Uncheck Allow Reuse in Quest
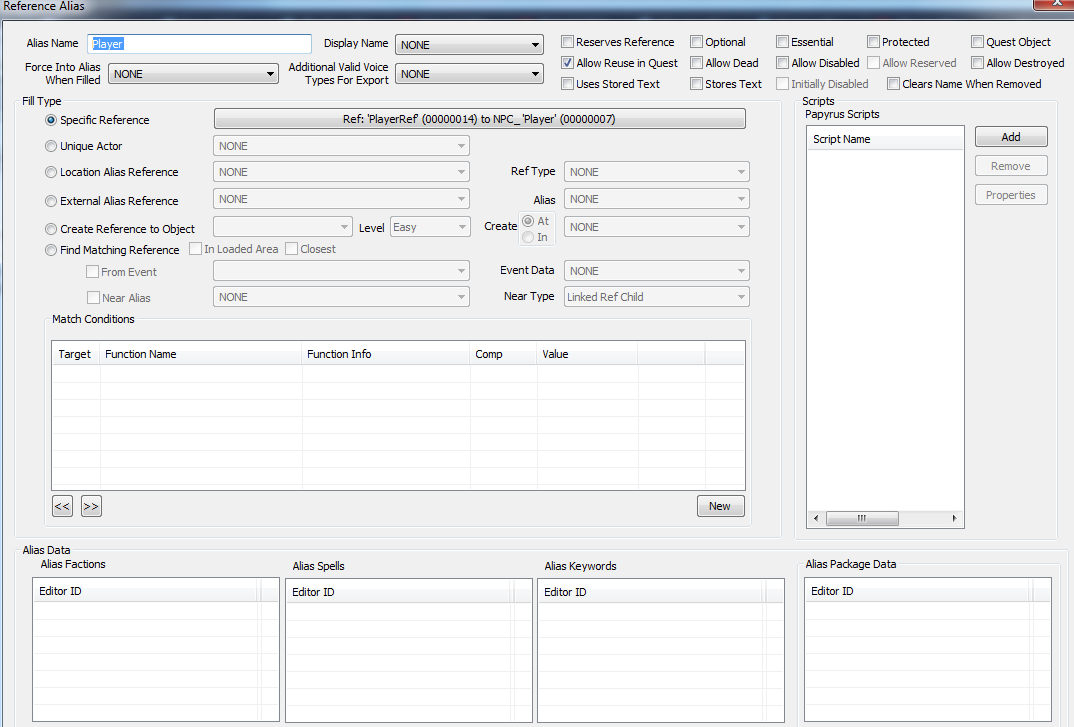The width and height of the screenshot is (1074, 727). (567, 63)
